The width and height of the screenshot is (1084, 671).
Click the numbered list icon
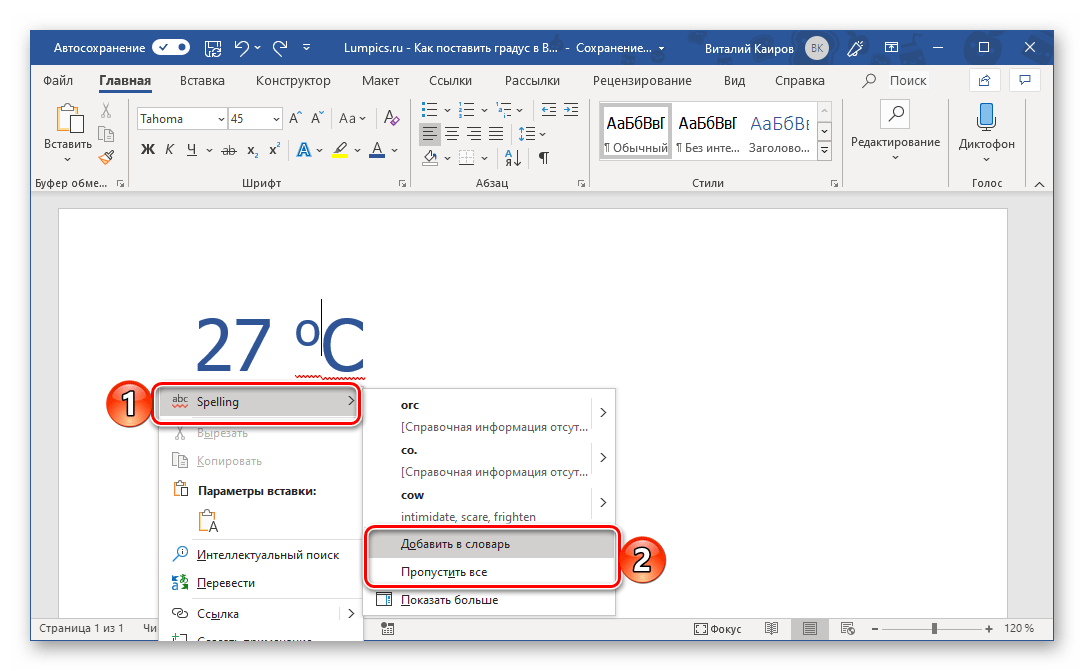coord(467,110)
